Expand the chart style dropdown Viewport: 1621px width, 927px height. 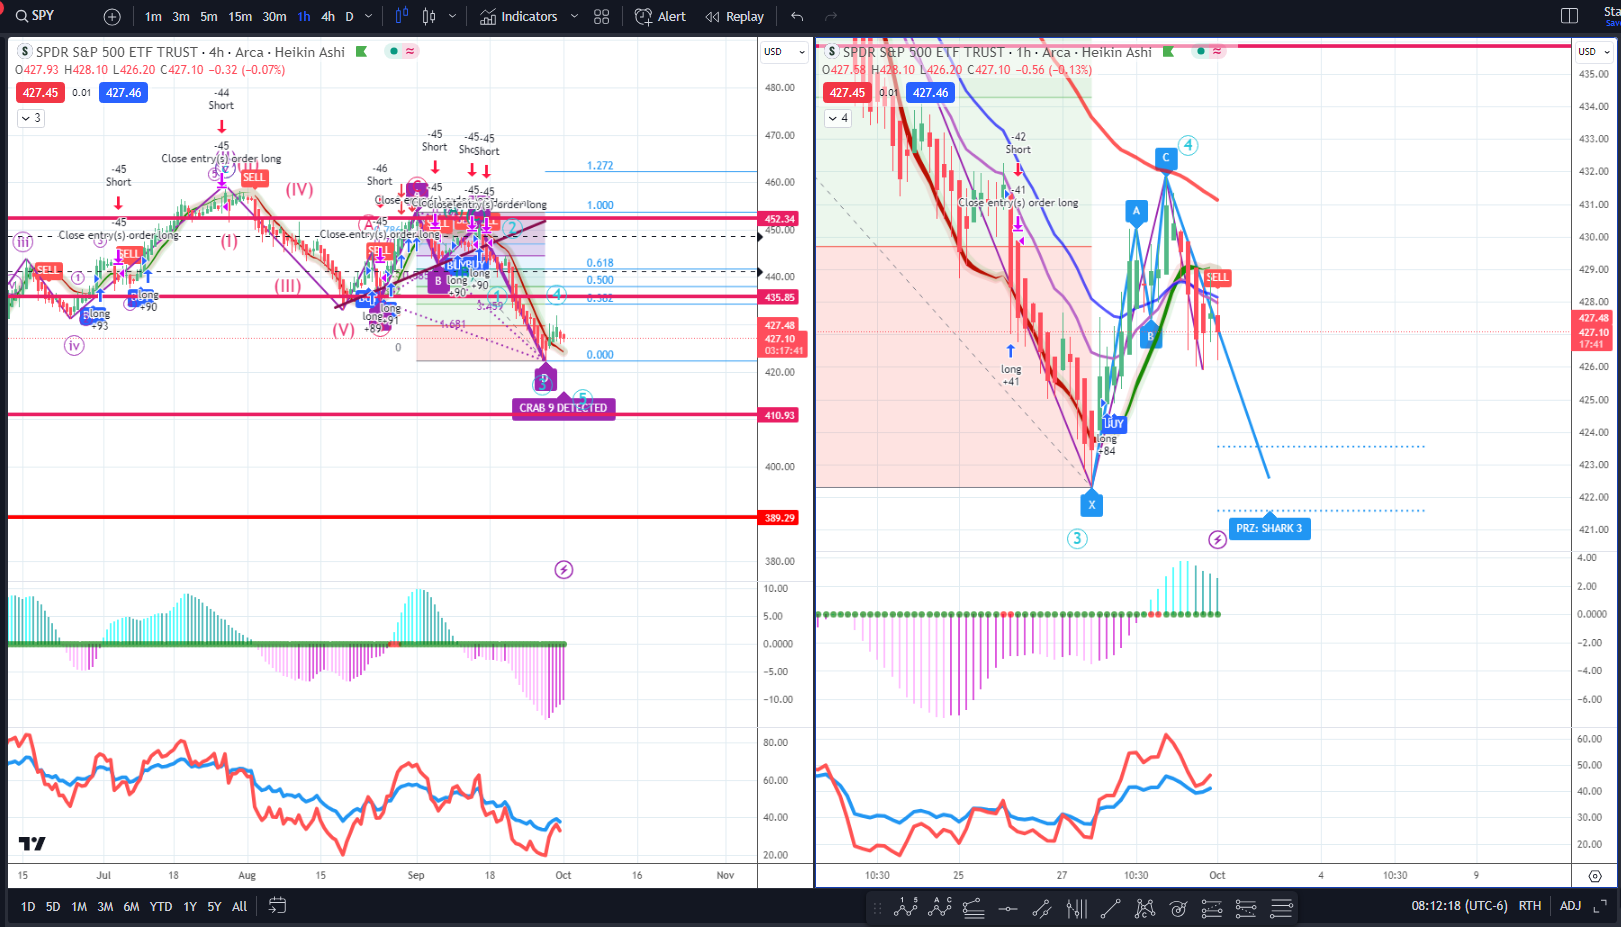tap(453, 17)
